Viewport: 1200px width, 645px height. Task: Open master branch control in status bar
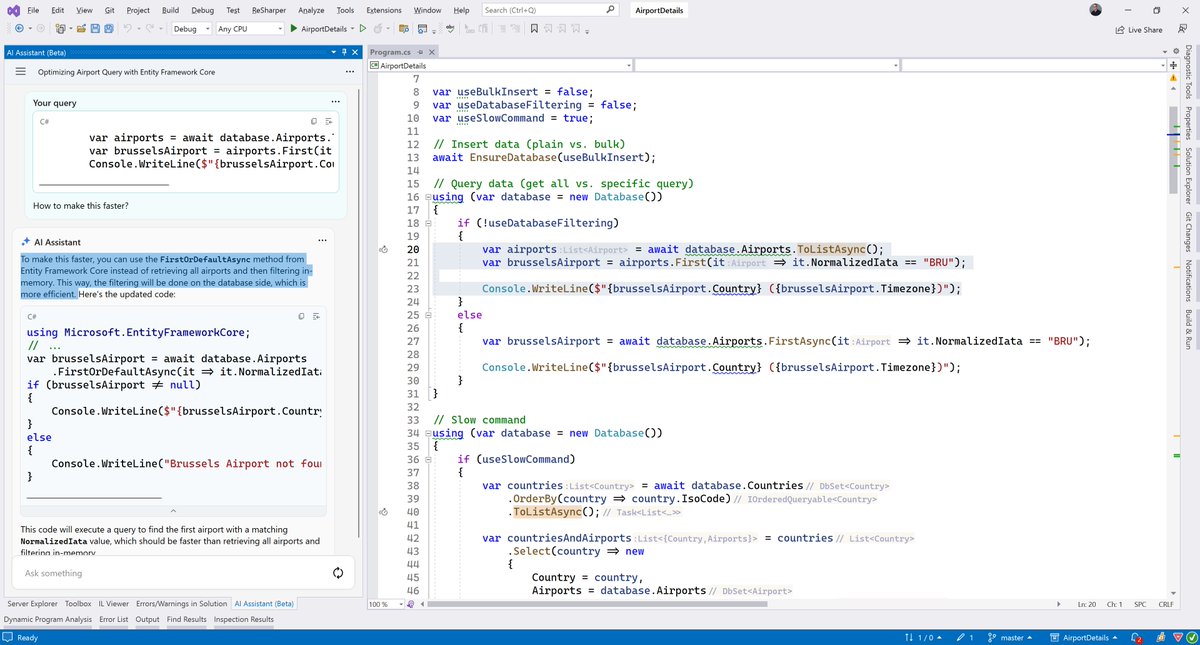coord(1011,635)
